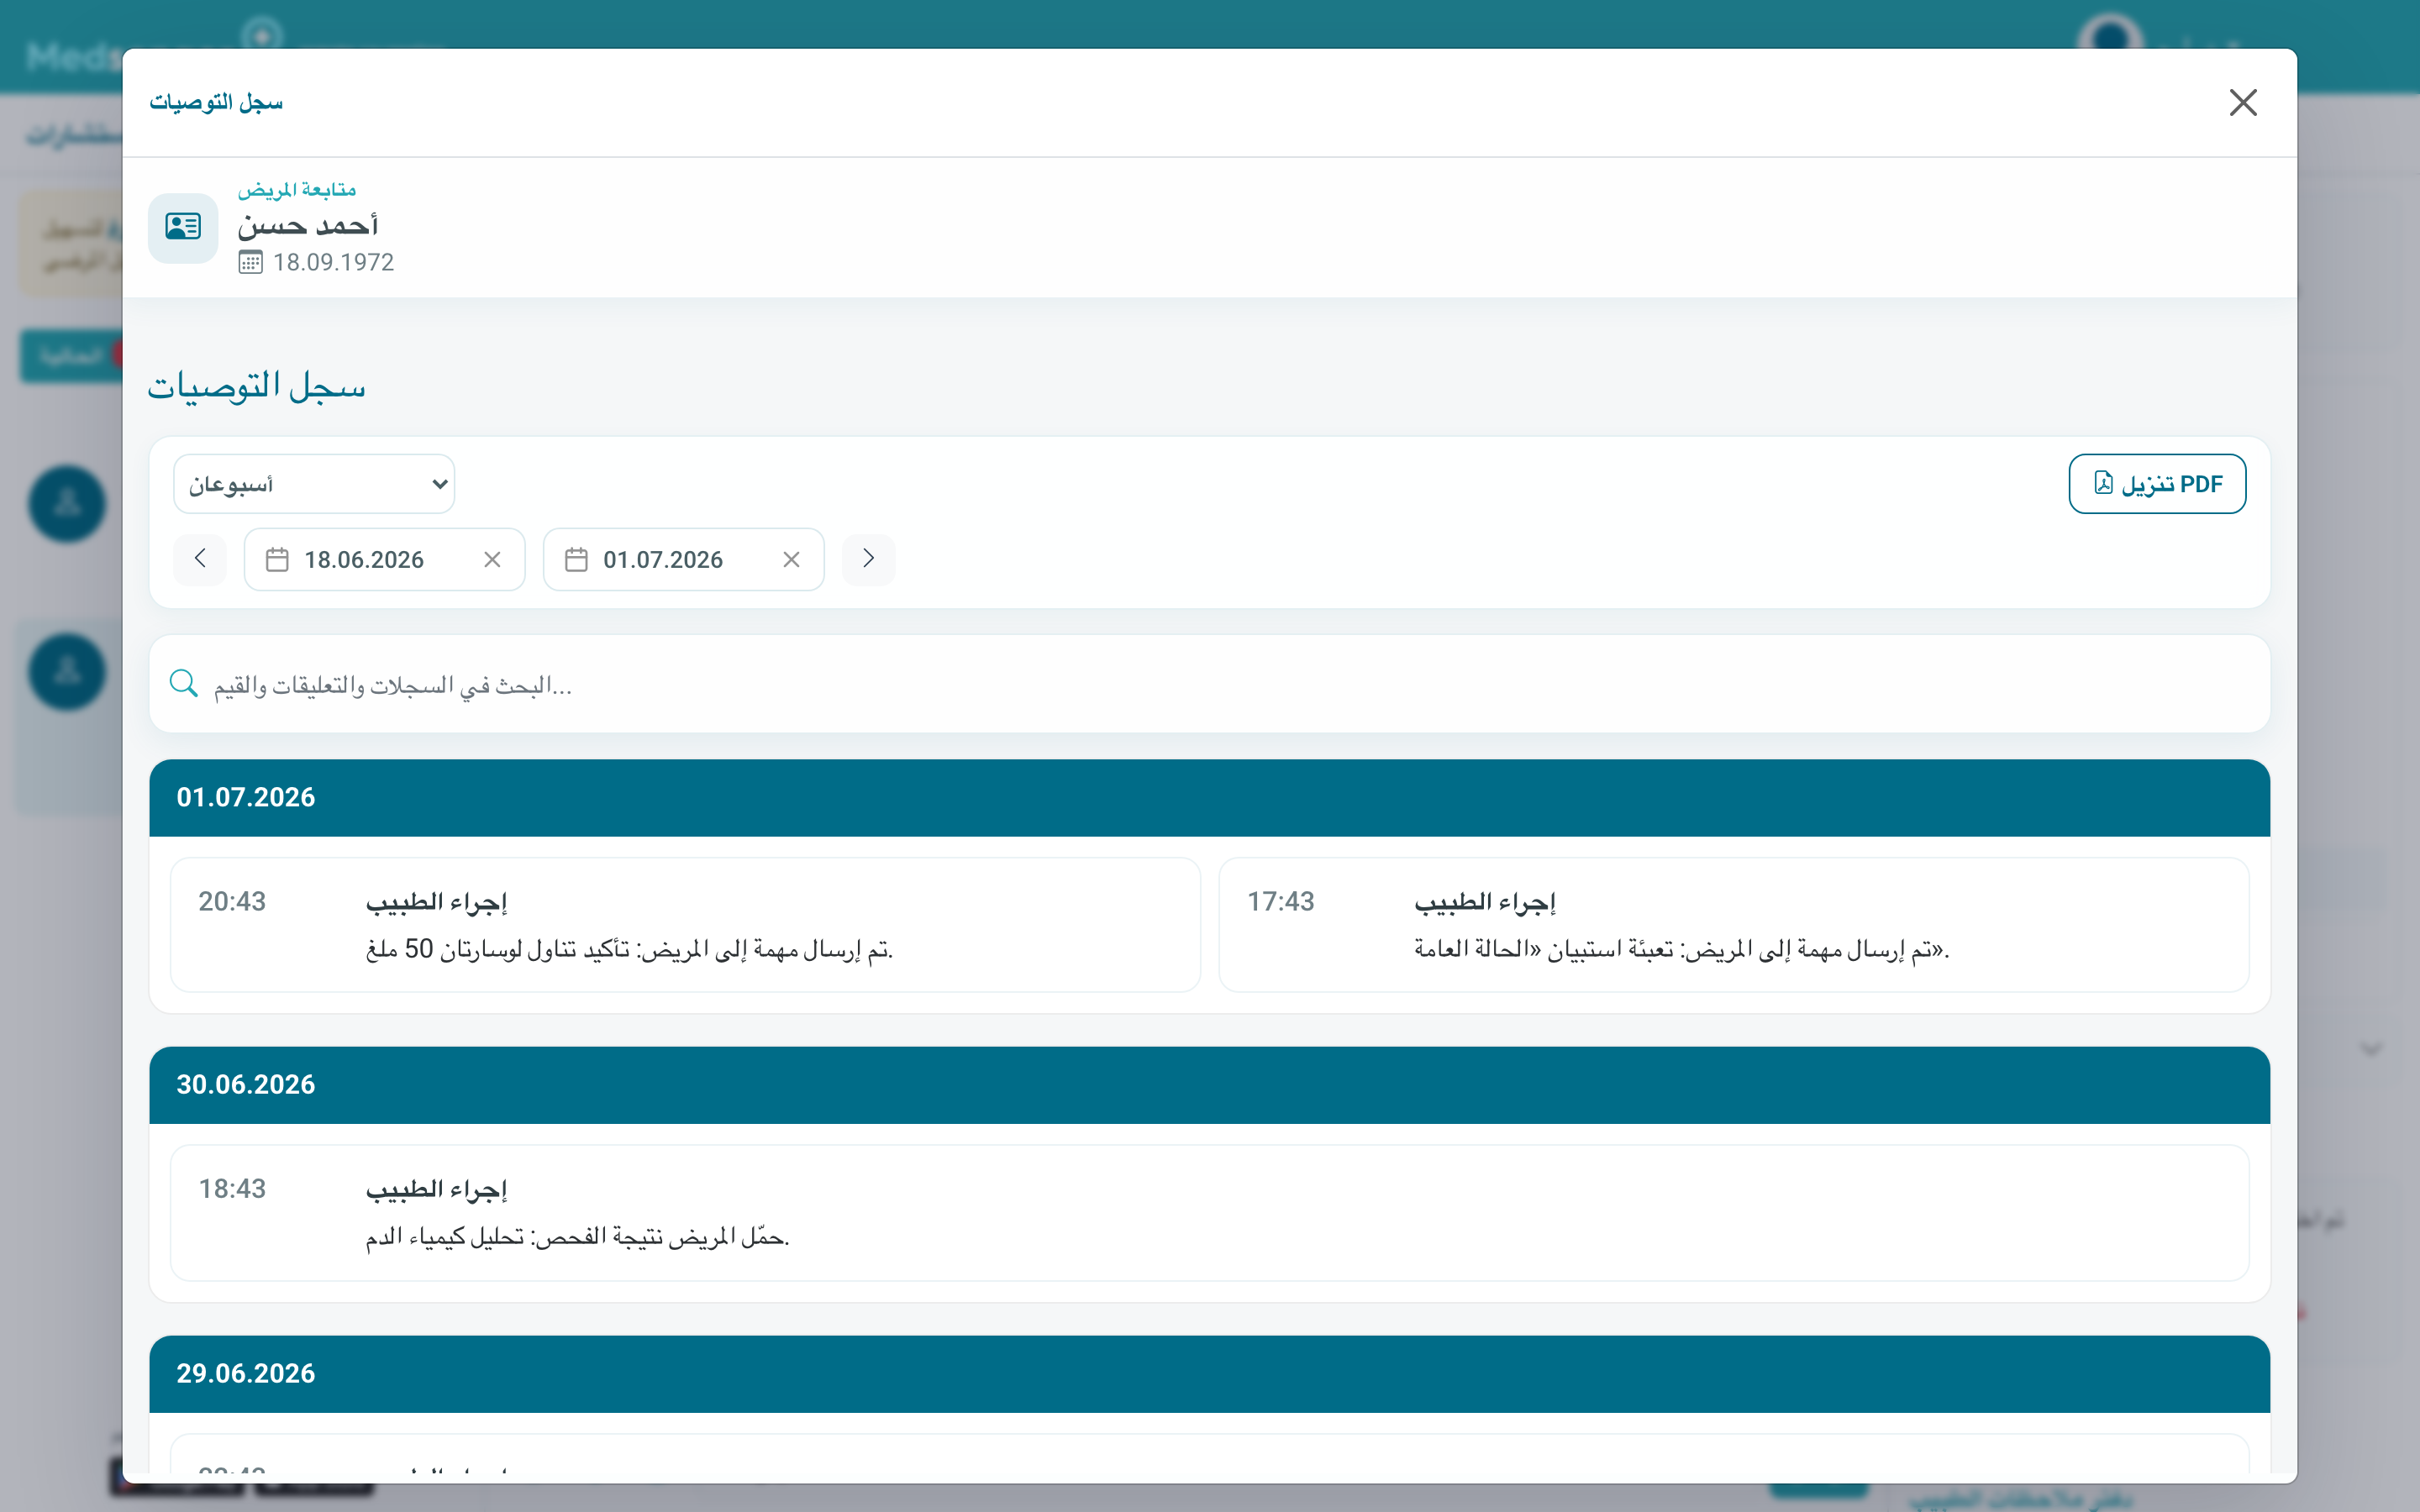
Task: Click the birthdate 18.09.1972
Action: tap(333, 262)
